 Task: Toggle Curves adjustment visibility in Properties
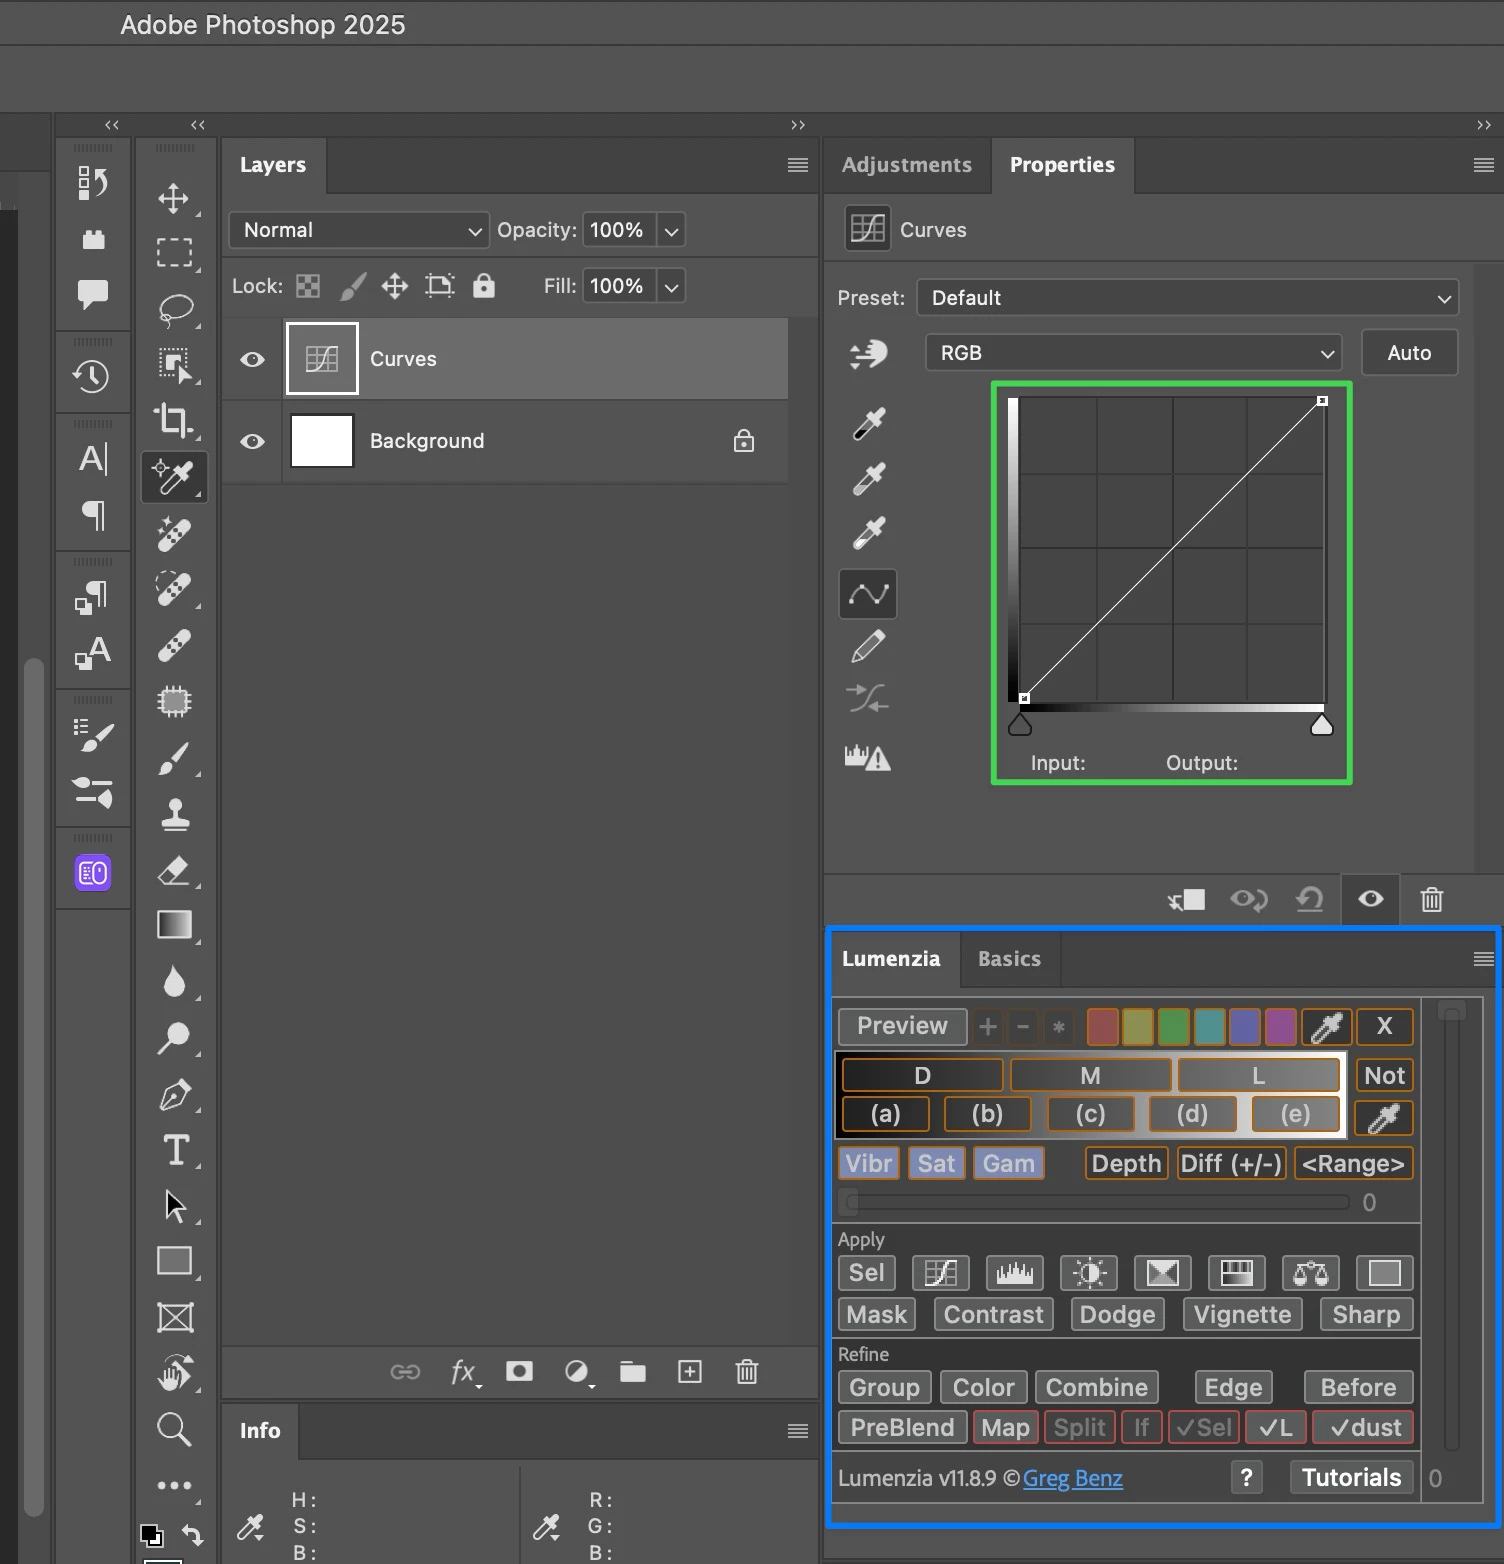[1371, 898]
